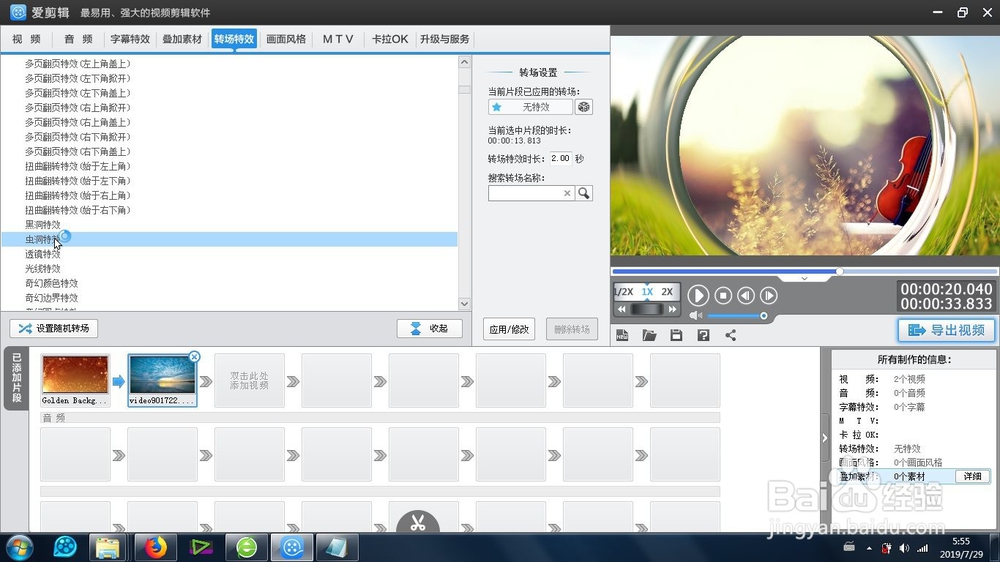Click the scrollbar down arrow in the transition list
The image size is (1000, 562).
point(464,304)
